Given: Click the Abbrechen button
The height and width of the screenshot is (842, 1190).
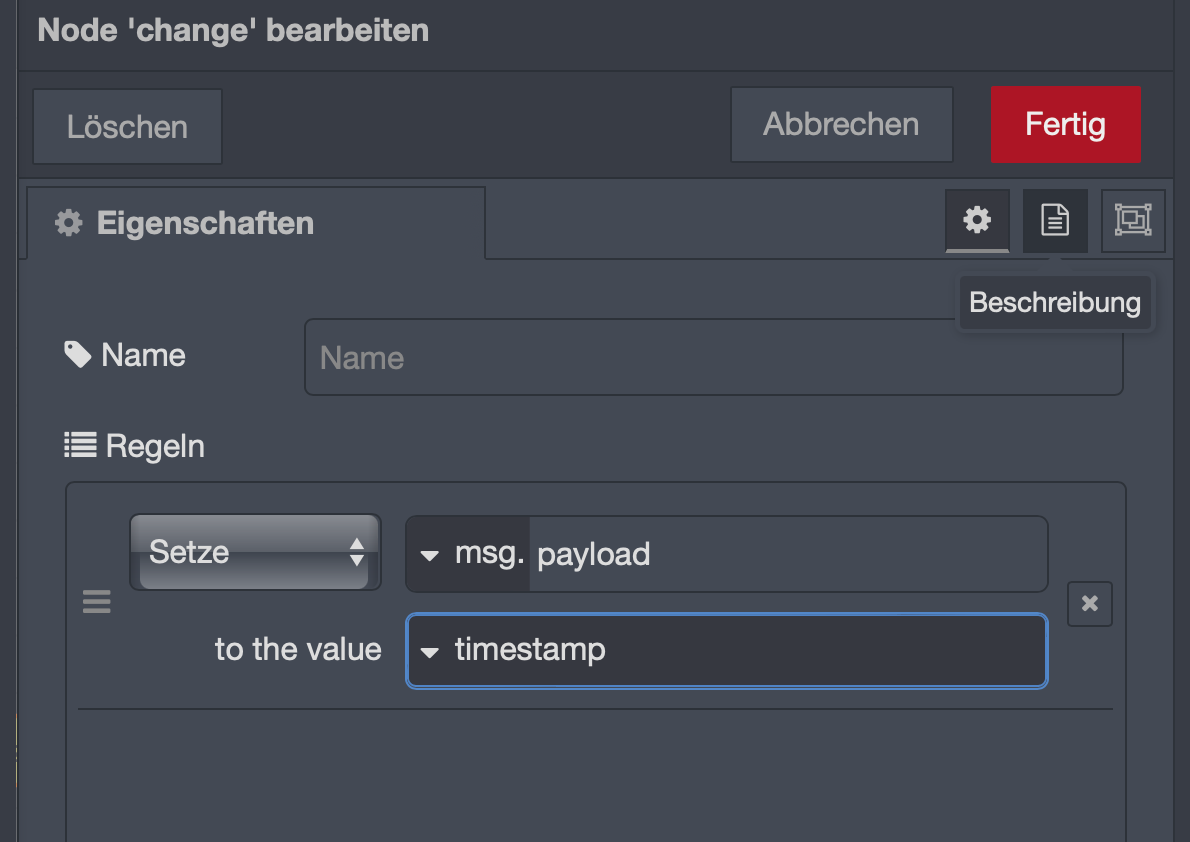Looking at the screenshot, I should tap(842, 125).
